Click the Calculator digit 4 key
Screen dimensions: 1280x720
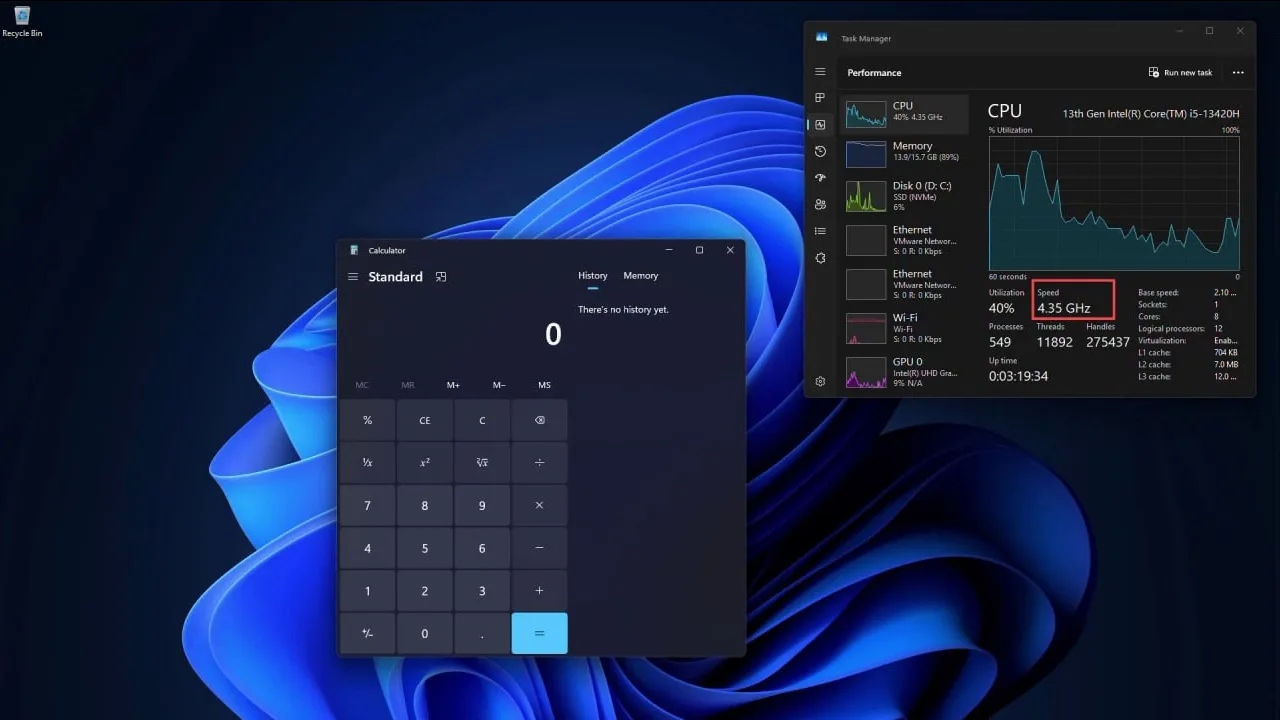[x=367, y=548]
